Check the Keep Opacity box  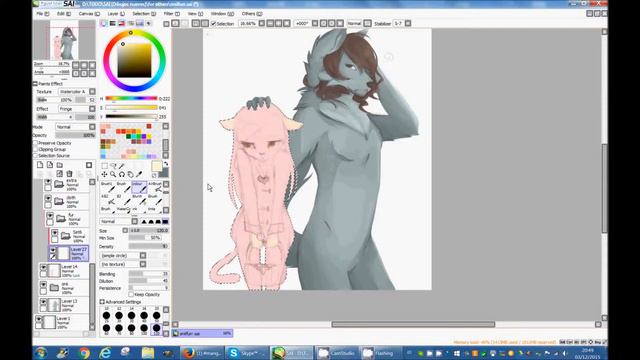[131, 294]
